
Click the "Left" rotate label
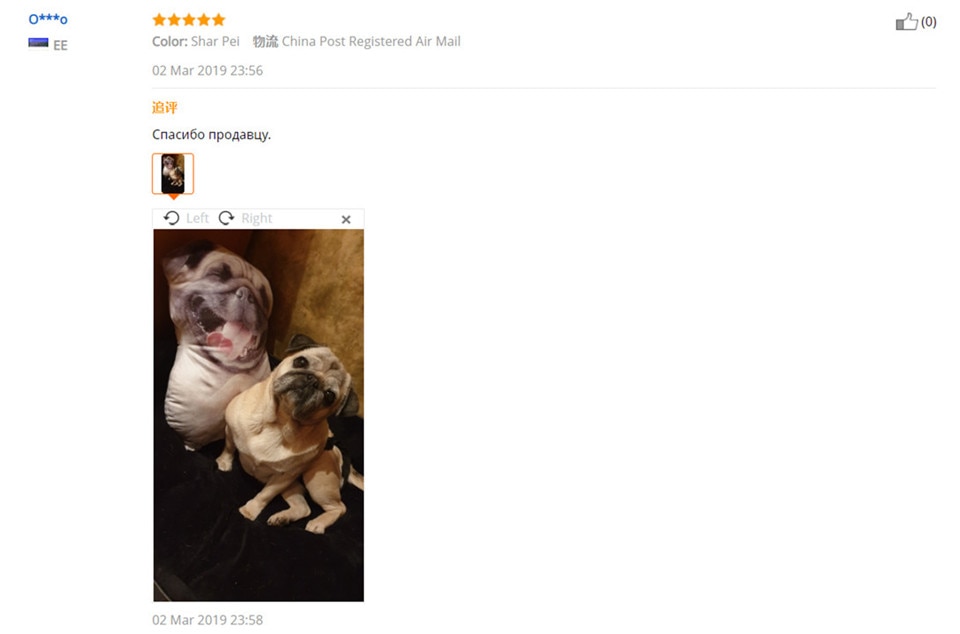[197, 218]
